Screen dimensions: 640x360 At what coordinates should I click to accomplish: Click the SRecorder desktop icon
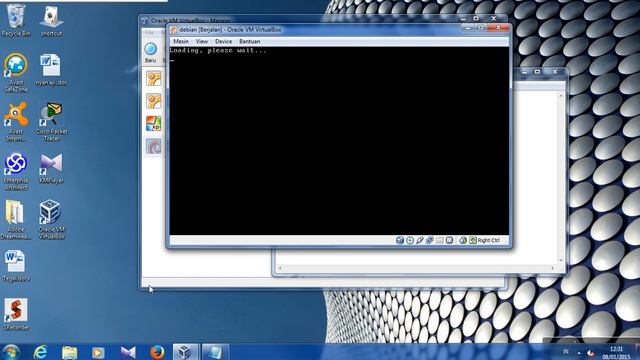(16, 314)
